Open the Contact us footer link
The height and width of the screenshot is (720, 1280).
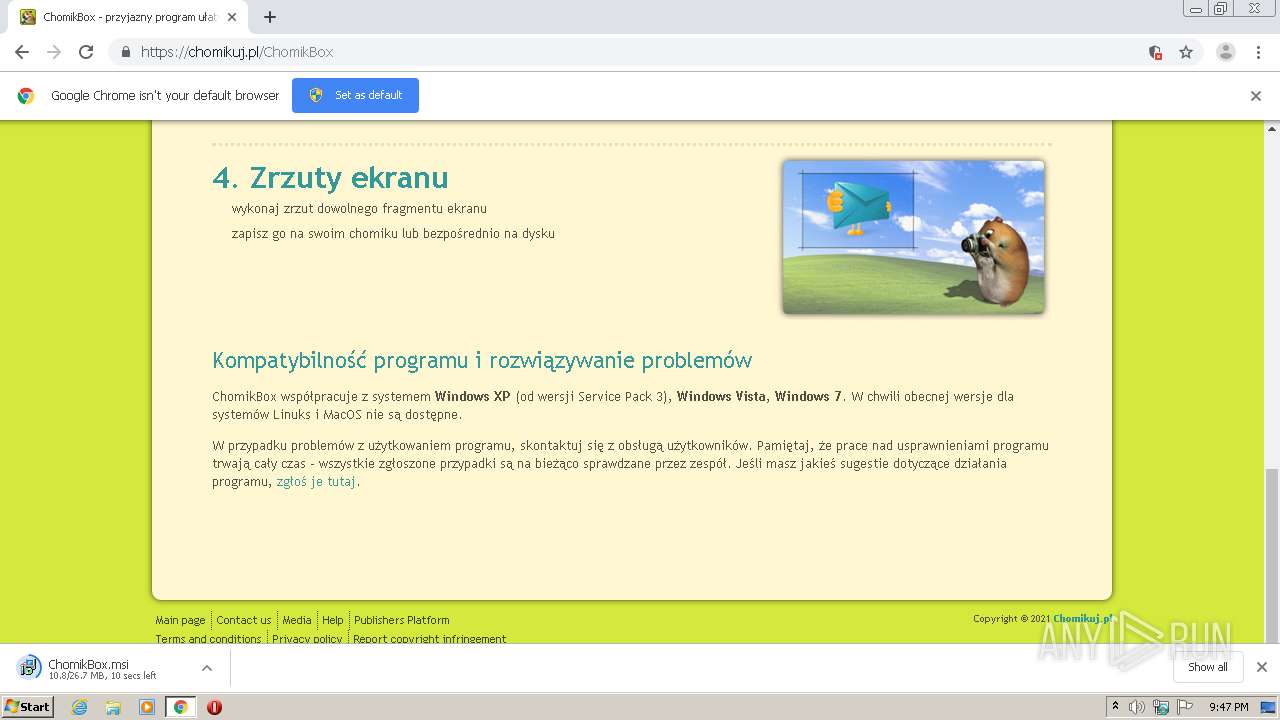[x=244, y=620]
